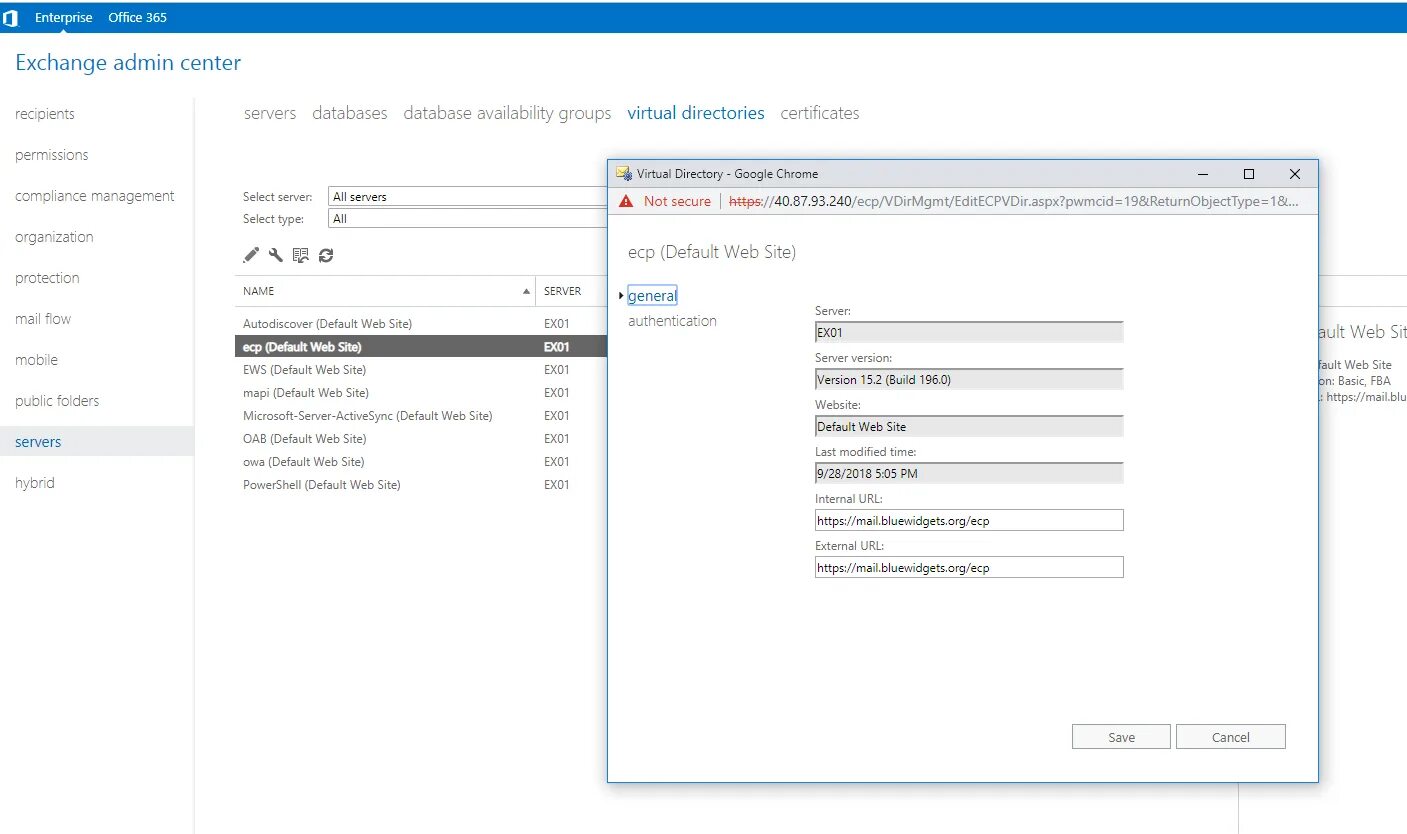Select Autodiscover (Default Web Site) row
The image size is (1407, 834).
(421, 324)
